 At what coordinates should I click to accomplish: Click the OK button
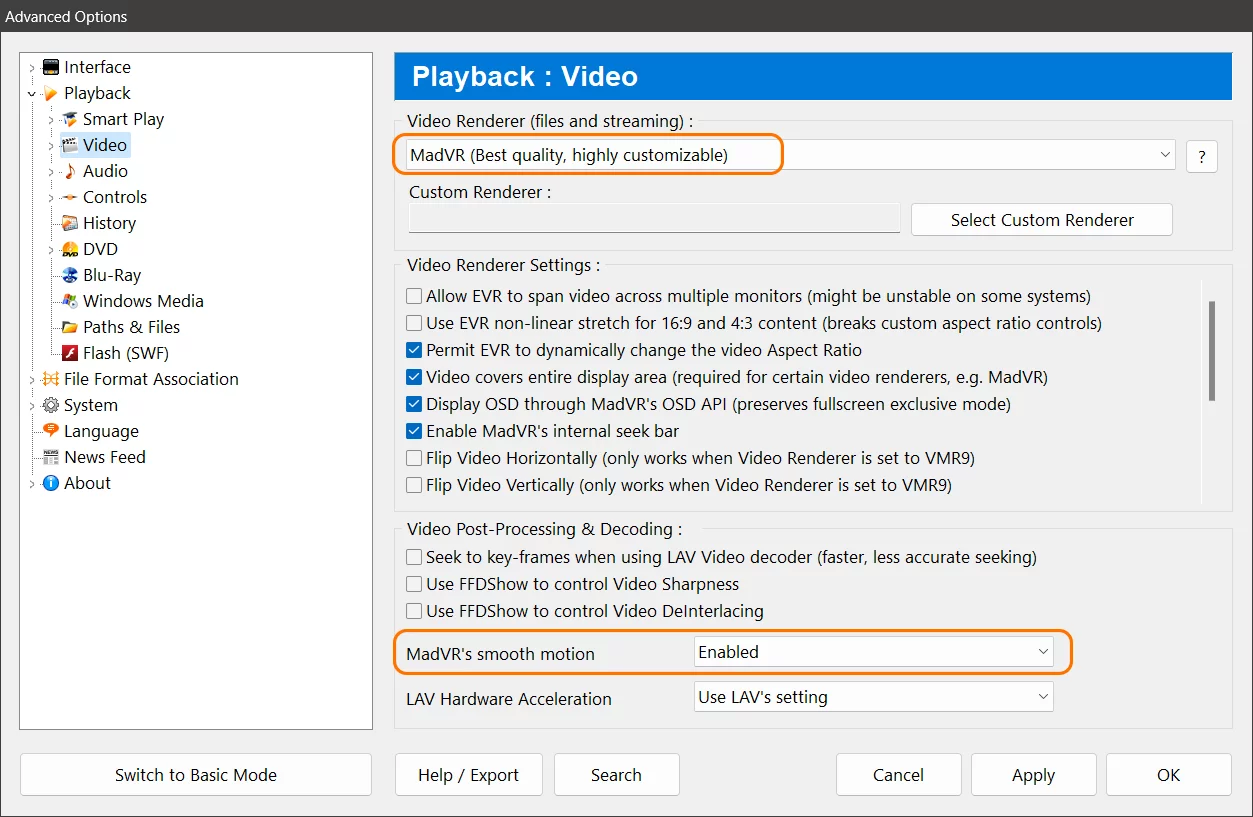[1168, 775]
